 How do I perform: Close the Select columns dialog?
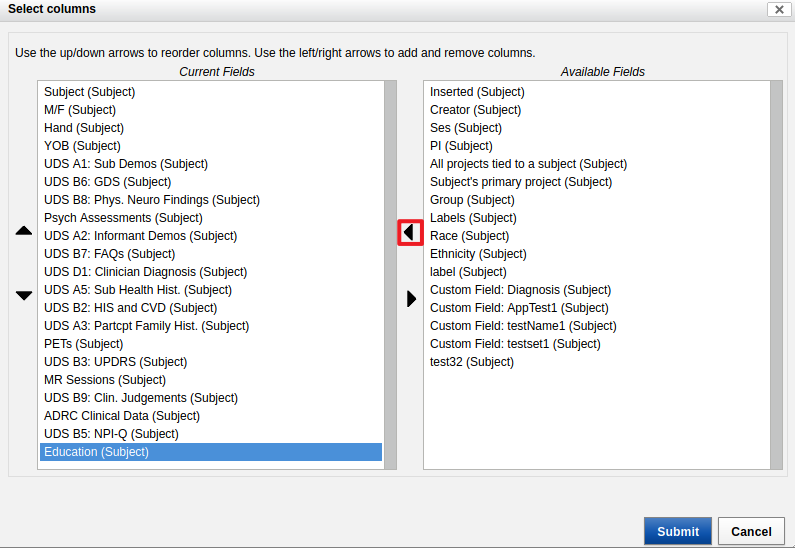779,9
